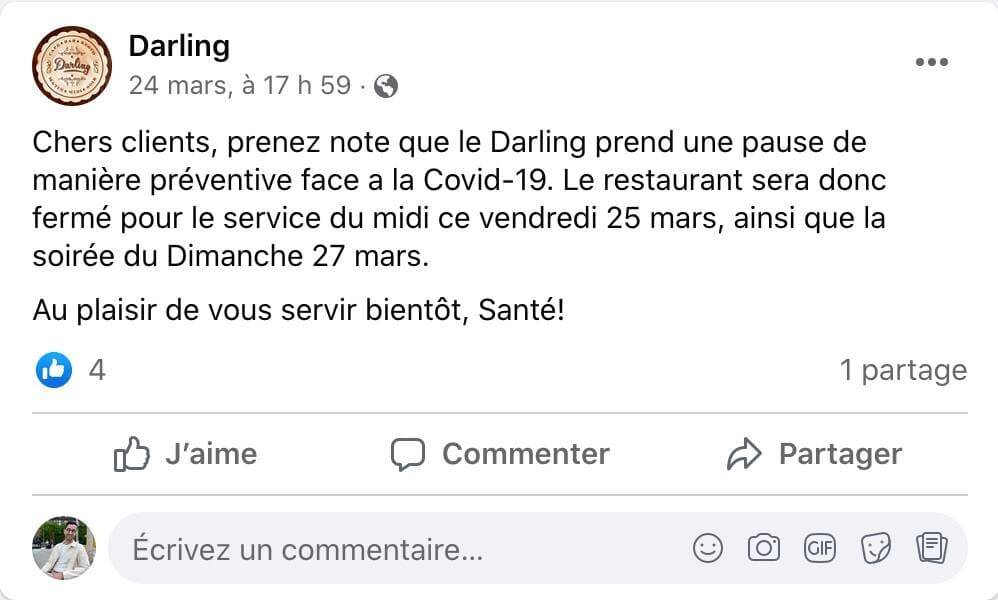Click the Darling page profile picture
Viewport: 998px width, 600px height.
pos(72,66)
